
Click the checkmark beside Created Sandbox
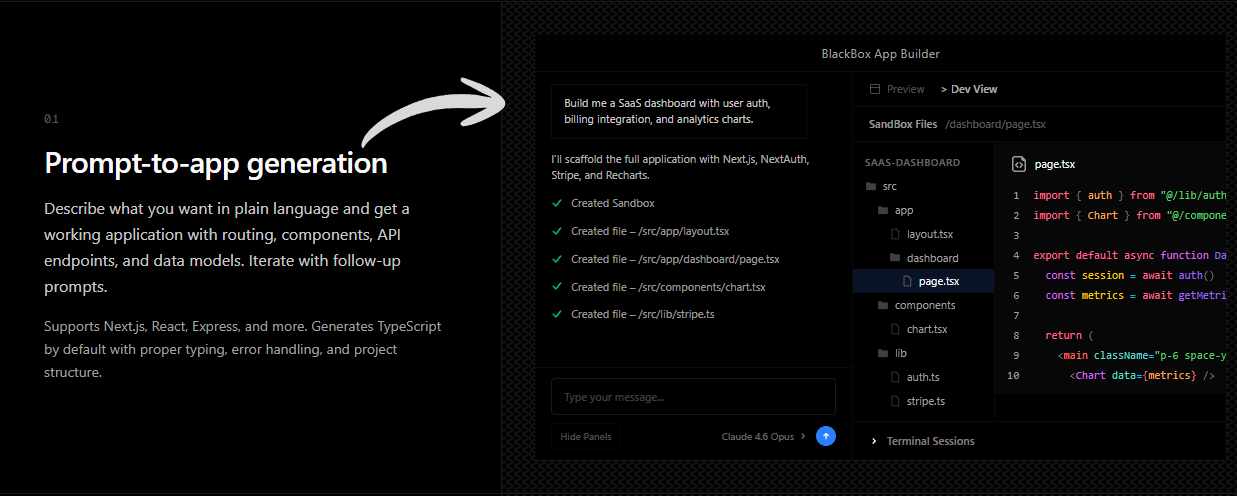coord(556,203)
